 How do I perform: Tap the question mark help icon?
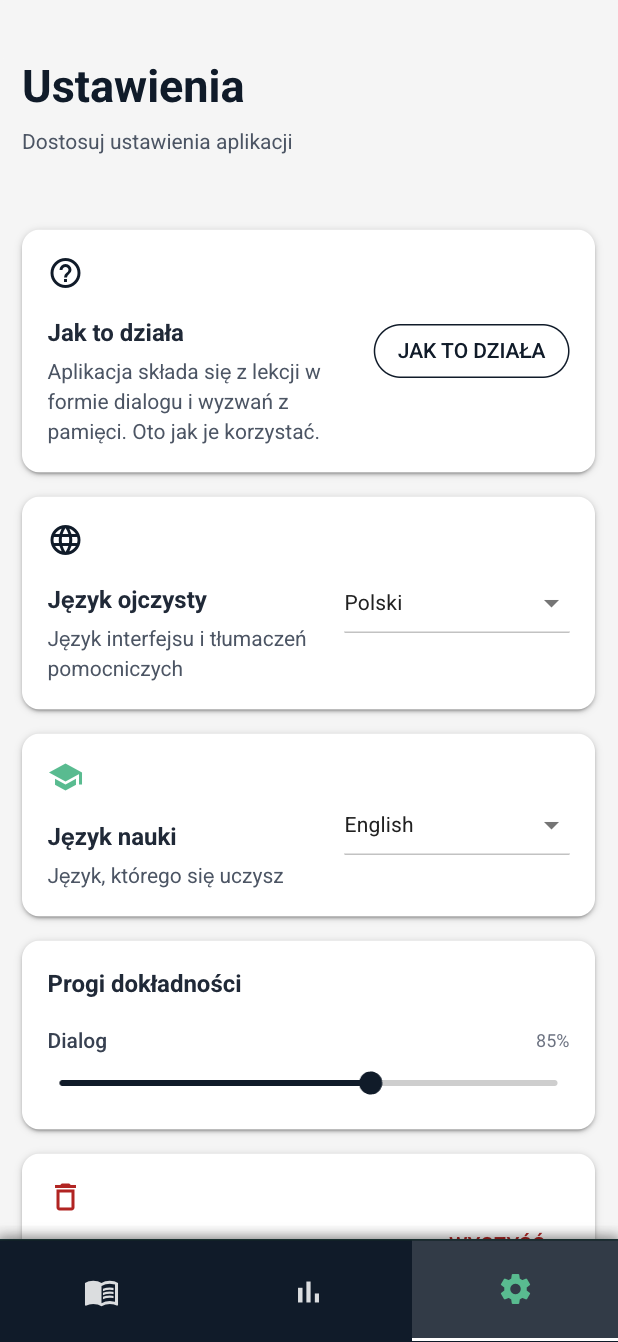coord(65,272)
